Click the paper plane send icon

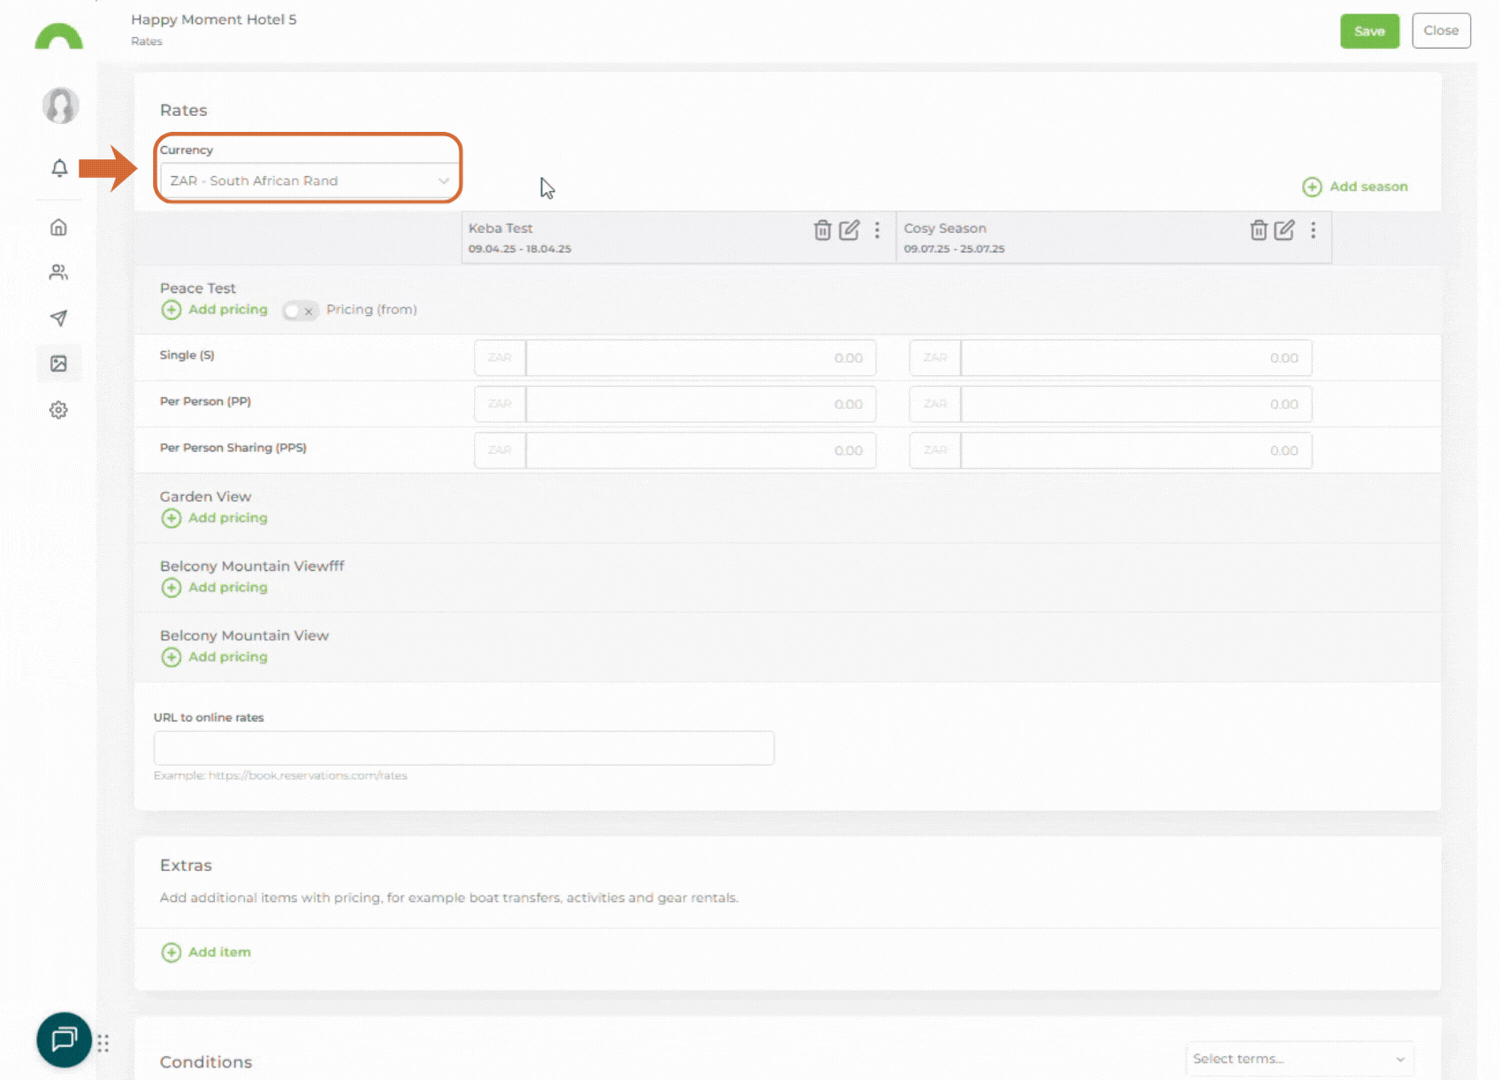[59, 318]
